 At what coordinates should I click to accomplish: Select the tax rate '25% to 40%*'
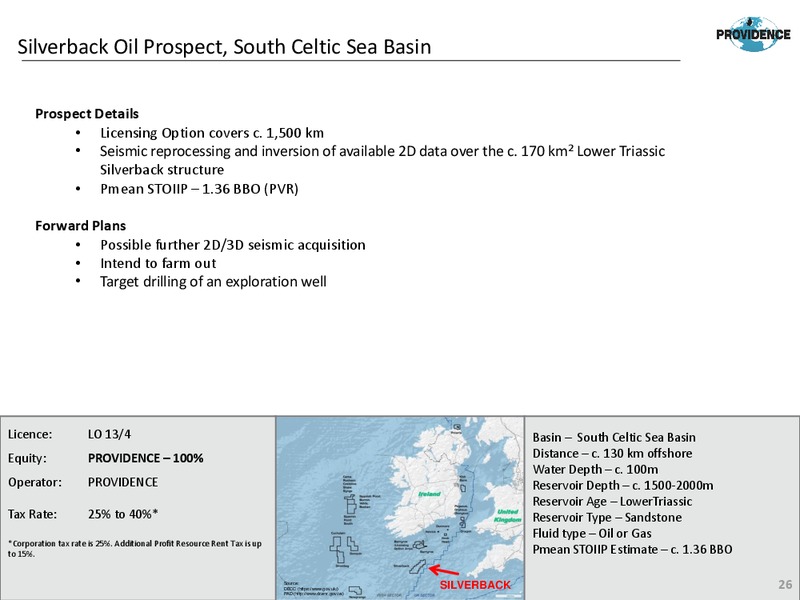[x=123, y=514]
